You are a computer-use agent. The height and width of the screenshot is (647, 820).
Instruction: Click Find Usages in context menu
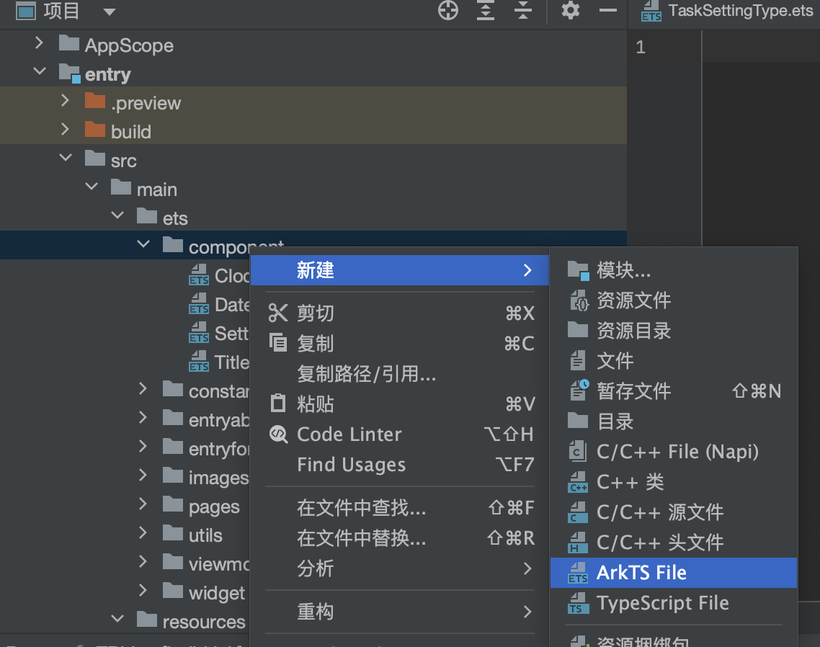pos(351,464)
